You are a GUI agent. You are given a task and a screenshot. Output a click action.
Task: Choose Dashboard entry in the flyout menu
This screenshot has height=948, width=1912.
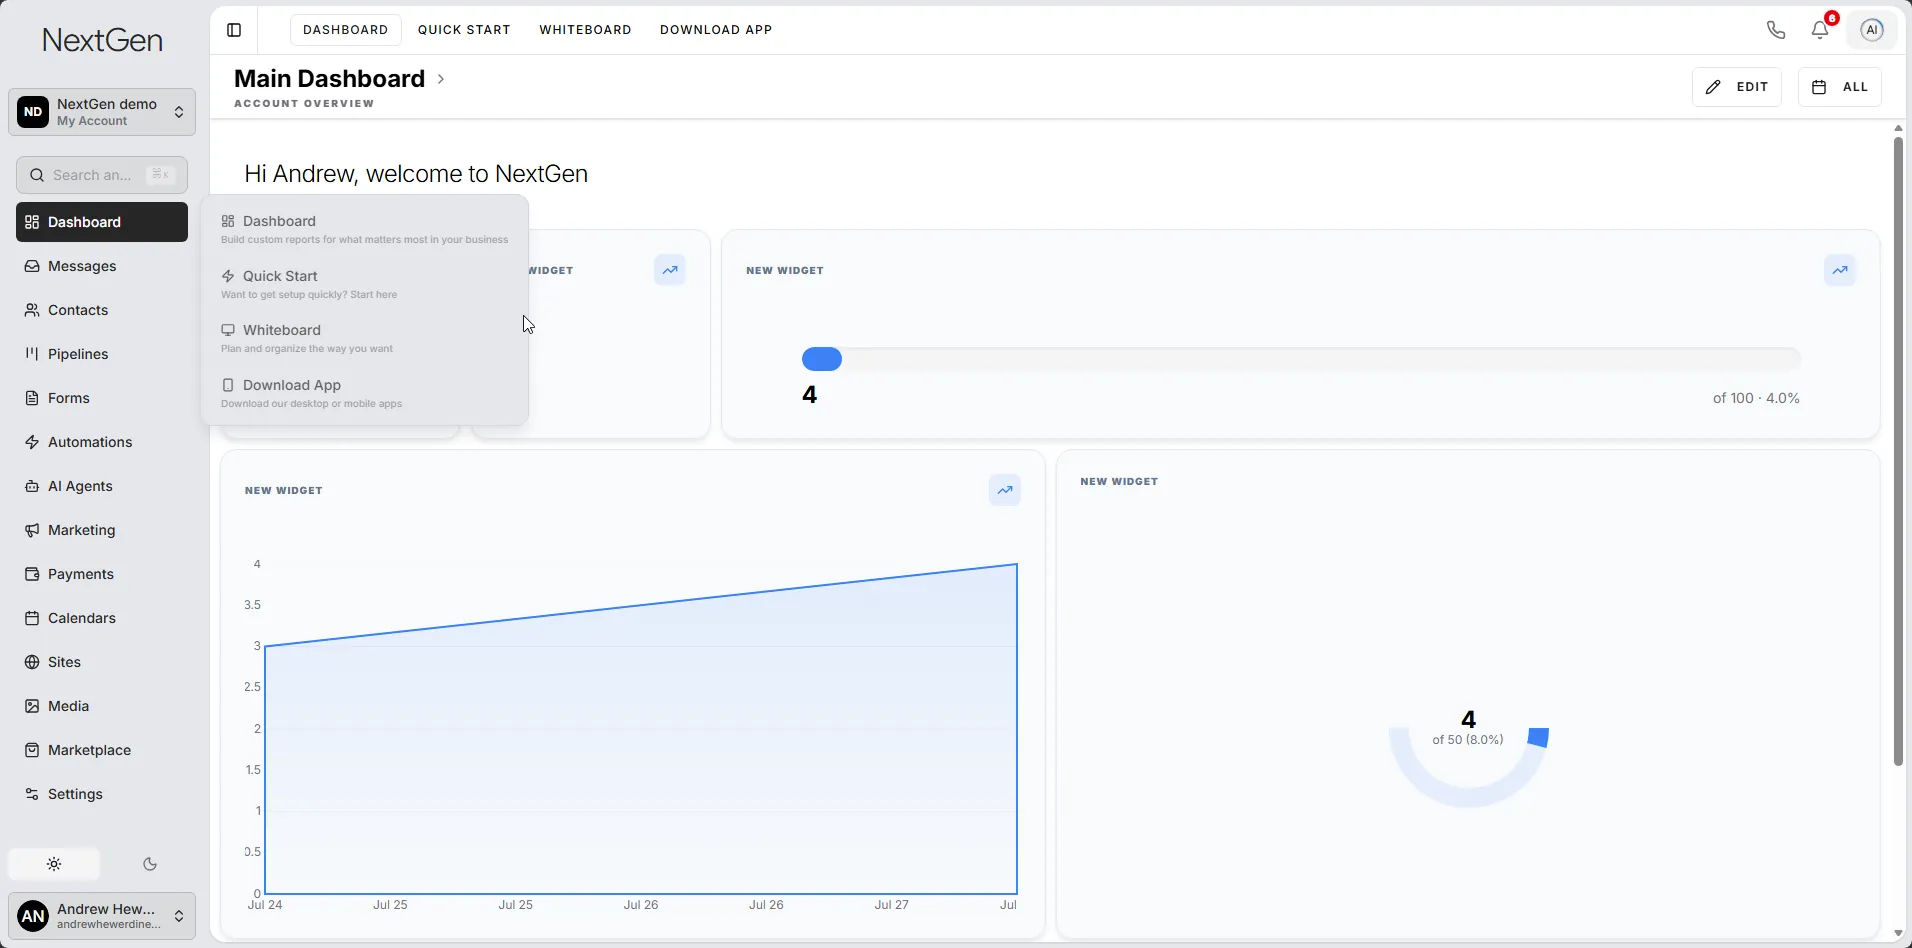point(365,229)
